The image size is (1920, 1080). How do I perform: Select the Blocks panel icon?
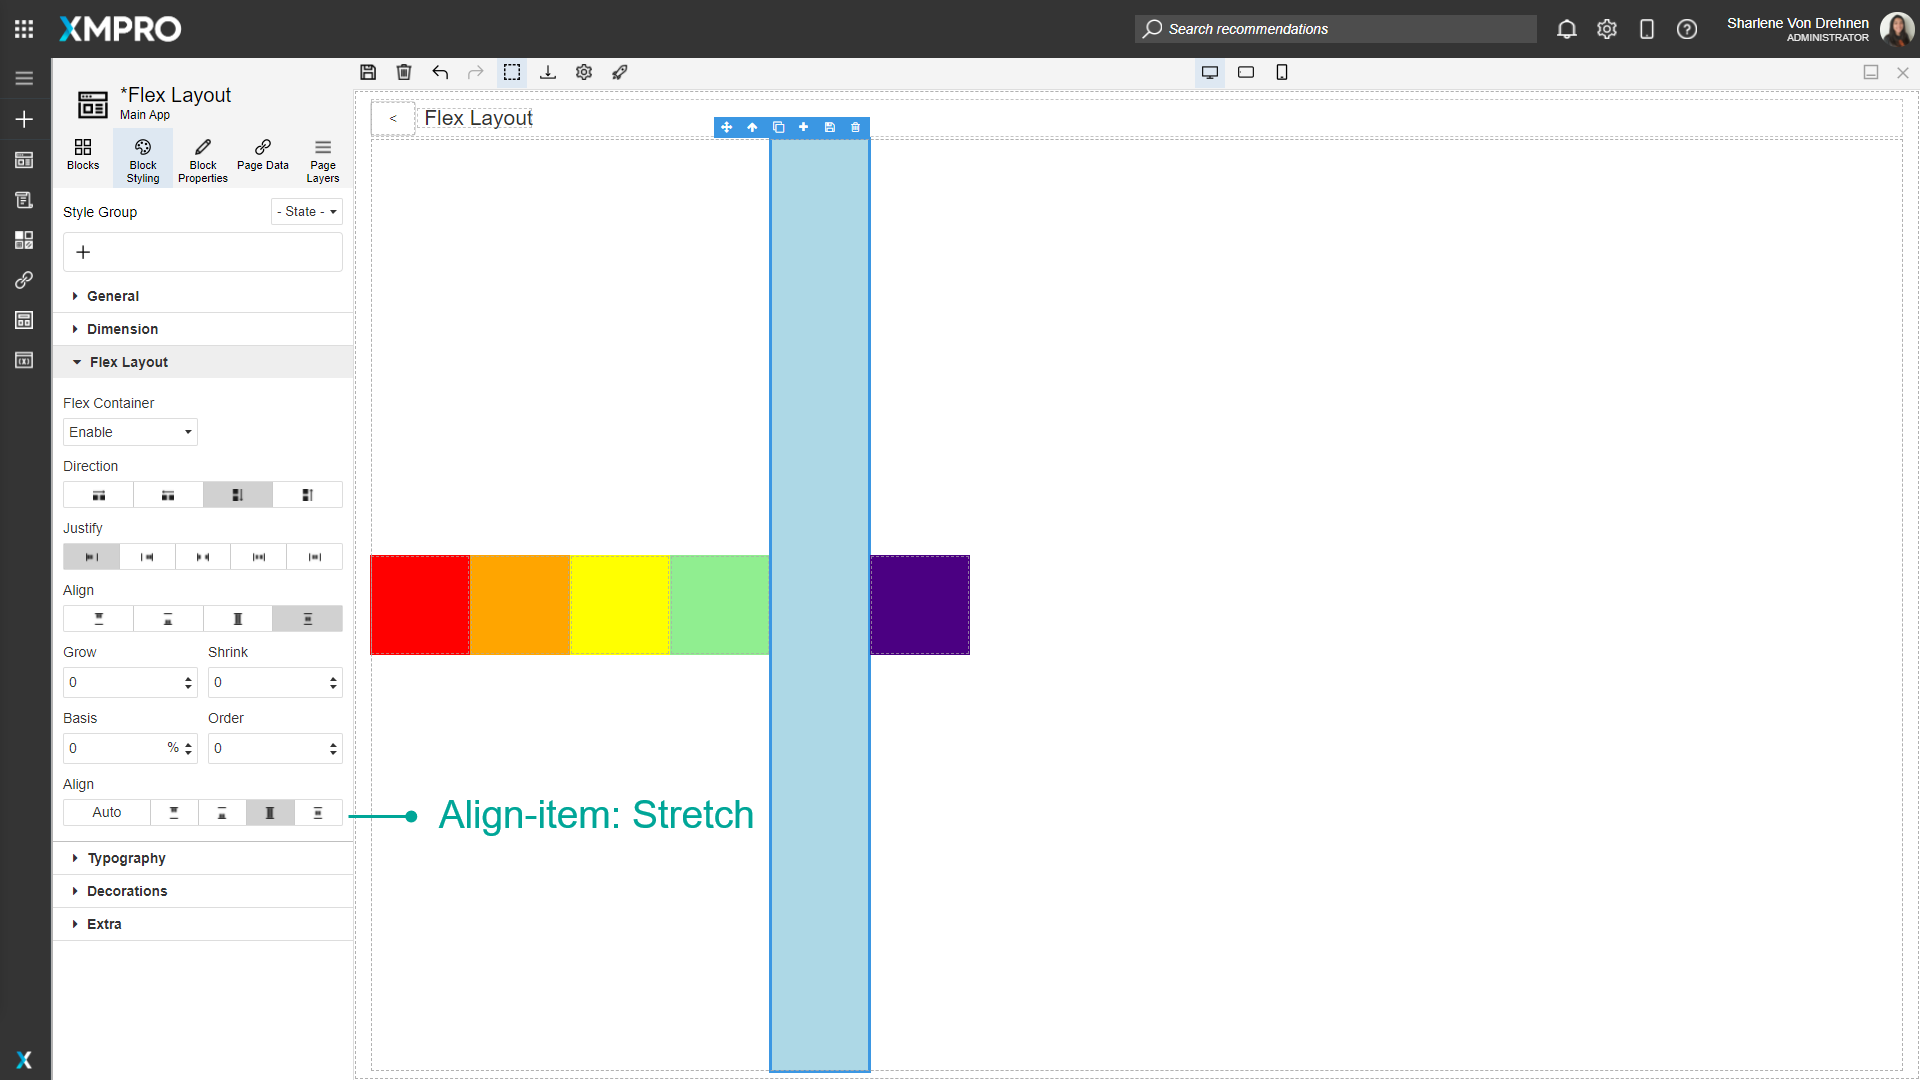pyautogui.click(x=82, y=157)
